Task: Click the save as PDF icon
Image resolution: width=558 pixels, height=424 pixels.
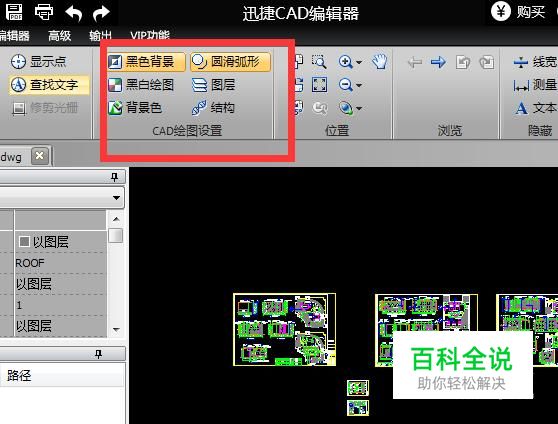Action: tap(14, 12)
